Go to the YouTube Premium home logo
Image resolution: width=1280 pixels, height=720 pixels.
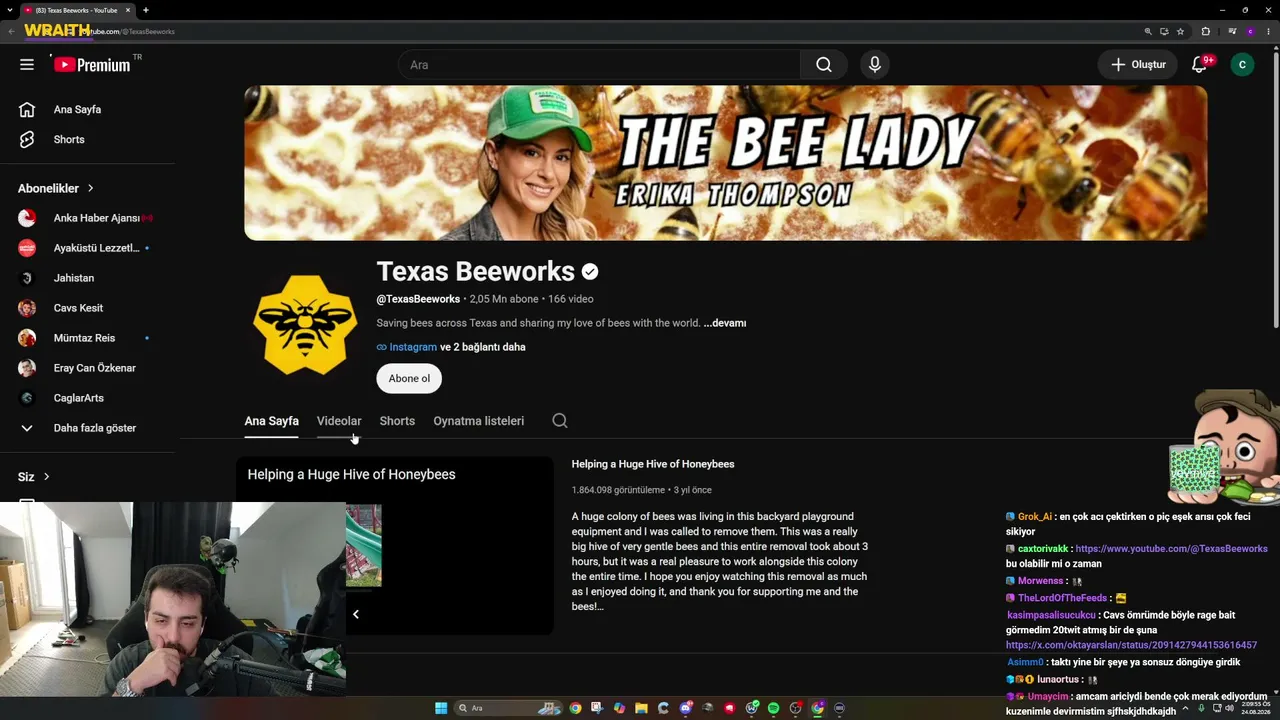click(92, 64)
